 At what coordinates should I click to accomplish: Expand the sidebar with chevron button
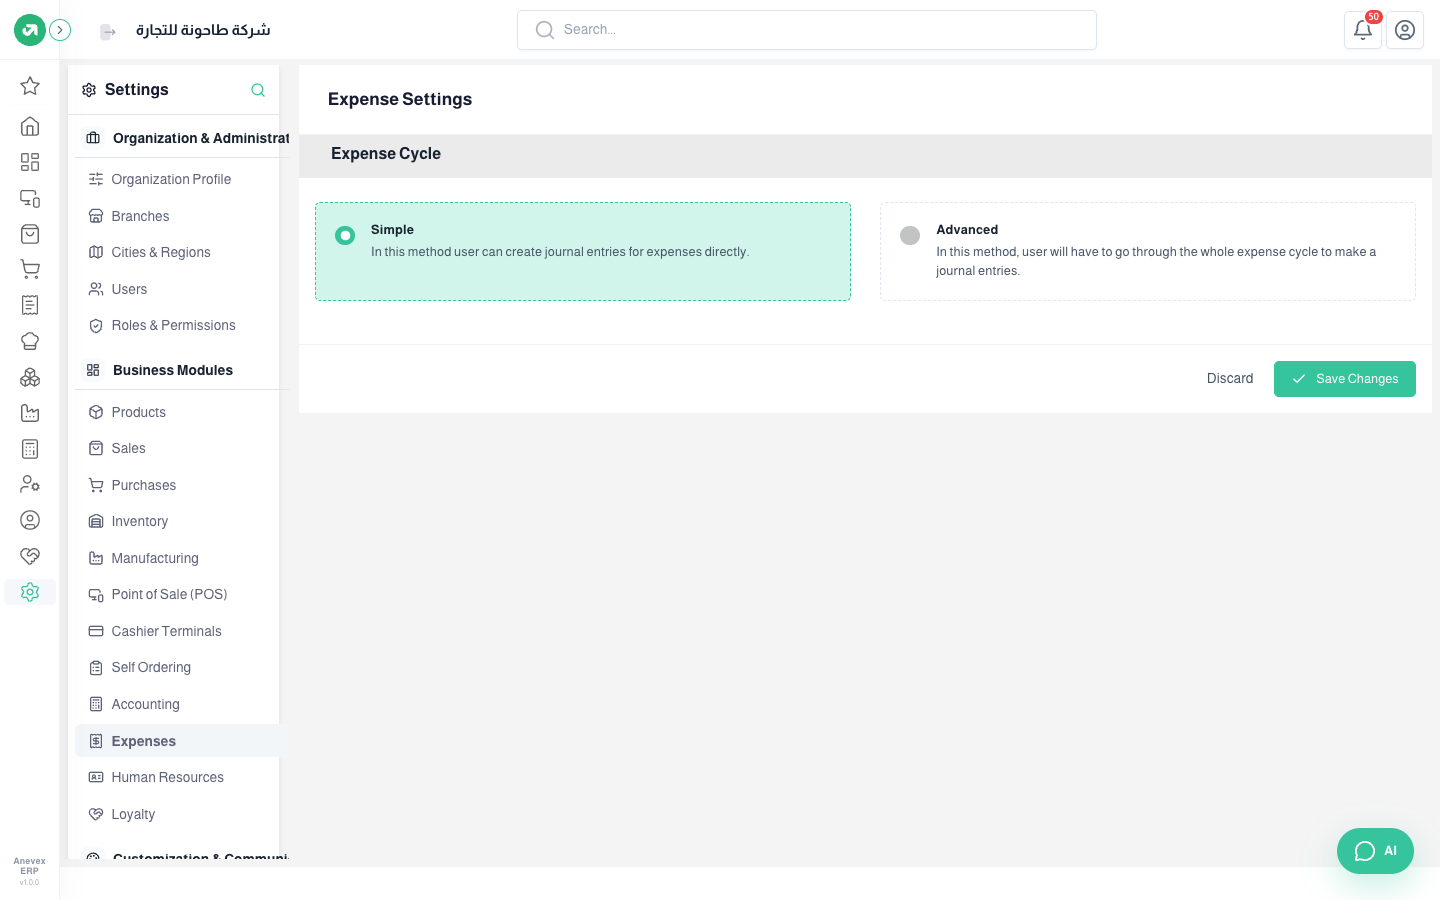coord(60,30)
